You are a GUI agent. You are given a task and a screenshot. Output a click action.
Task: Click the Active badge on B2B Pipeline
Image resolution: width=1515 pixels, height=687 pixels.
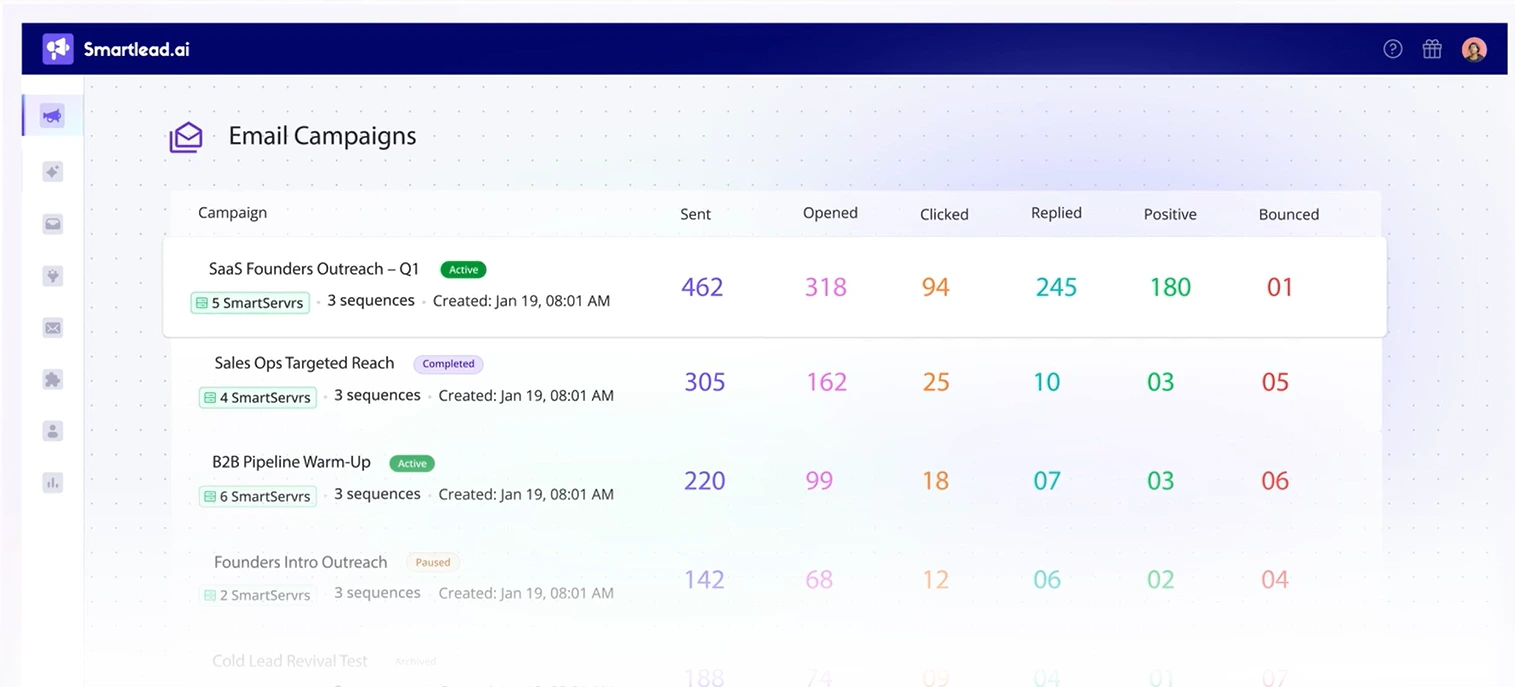point(412,463)
